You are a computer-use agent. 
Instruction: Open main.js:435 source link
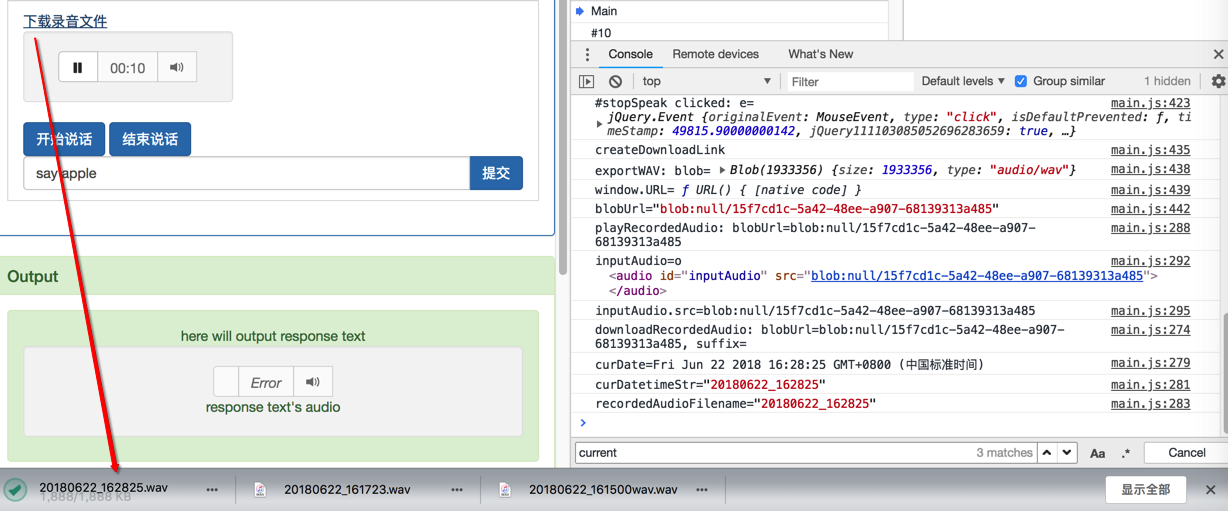tap(1150, 150)
